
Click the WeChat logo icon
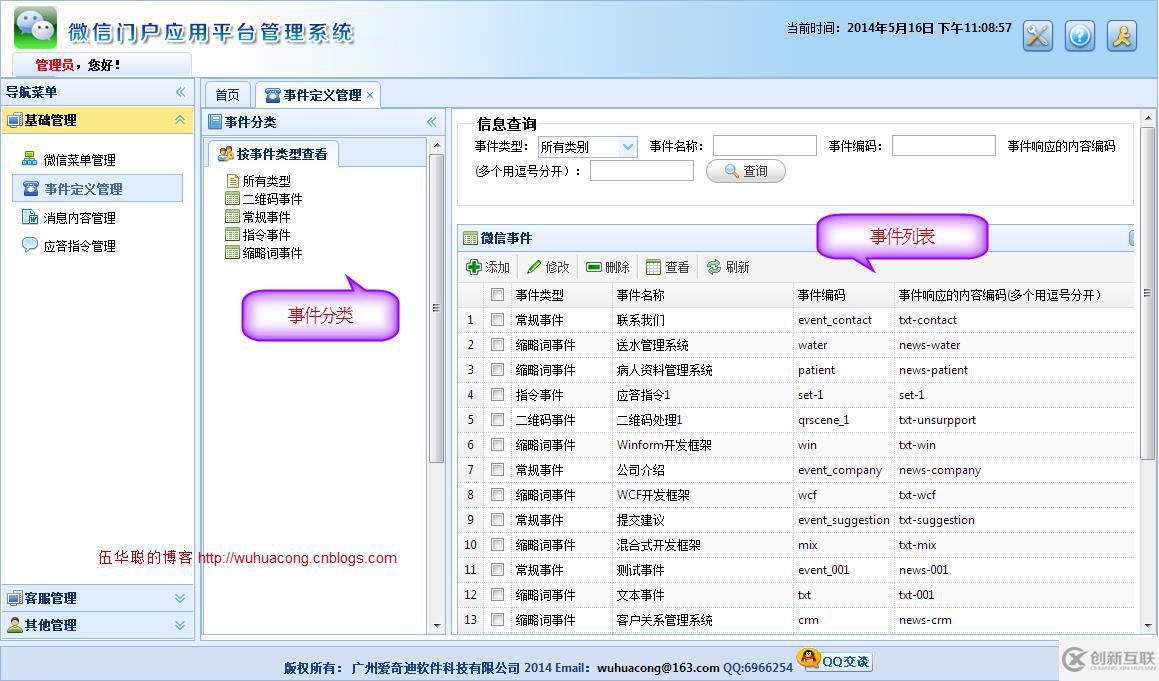pos(35,28)
